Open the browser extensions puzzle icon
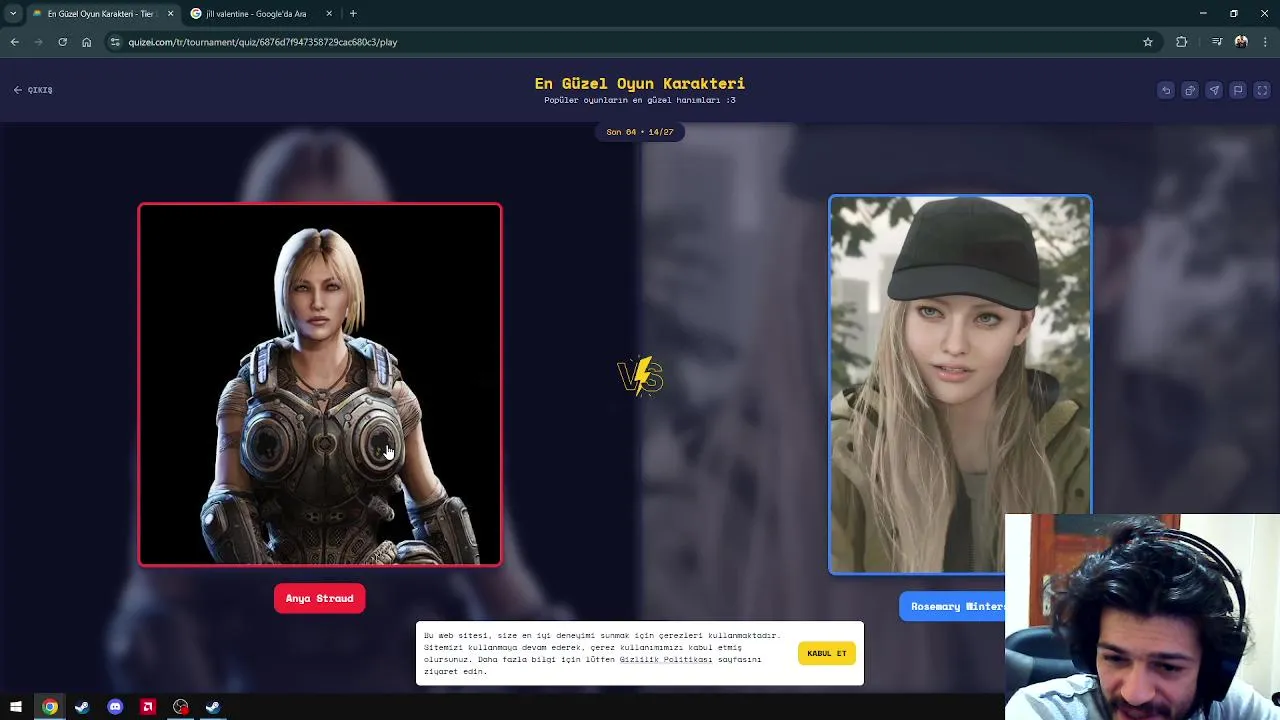The height and width of the screenshot is (720, 1280). point(1182,42)
